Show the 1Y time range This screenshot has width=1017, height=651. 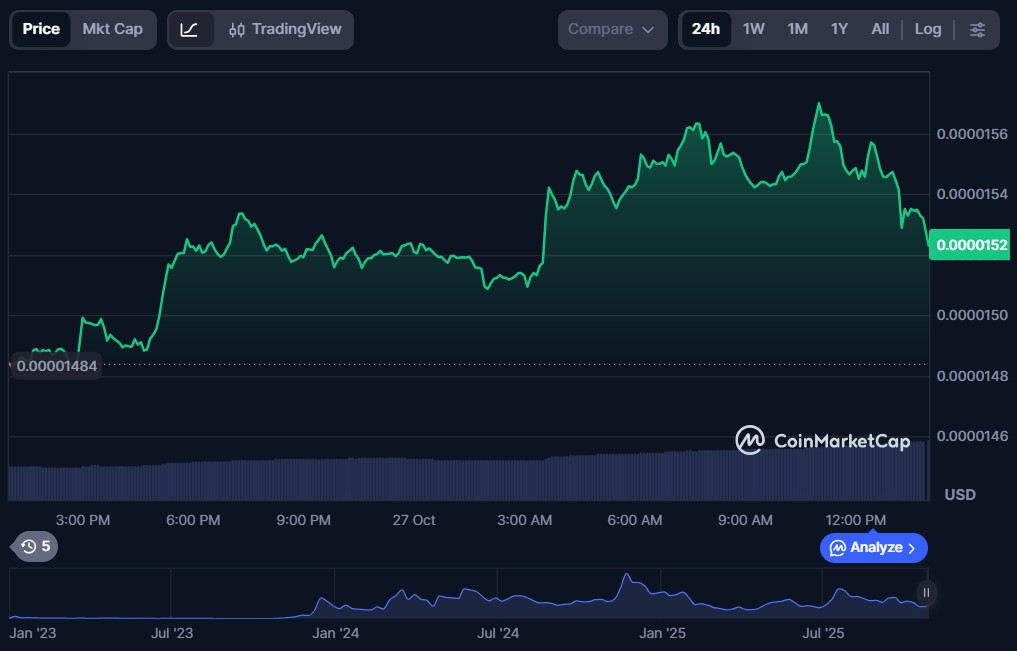pos(839,29)
